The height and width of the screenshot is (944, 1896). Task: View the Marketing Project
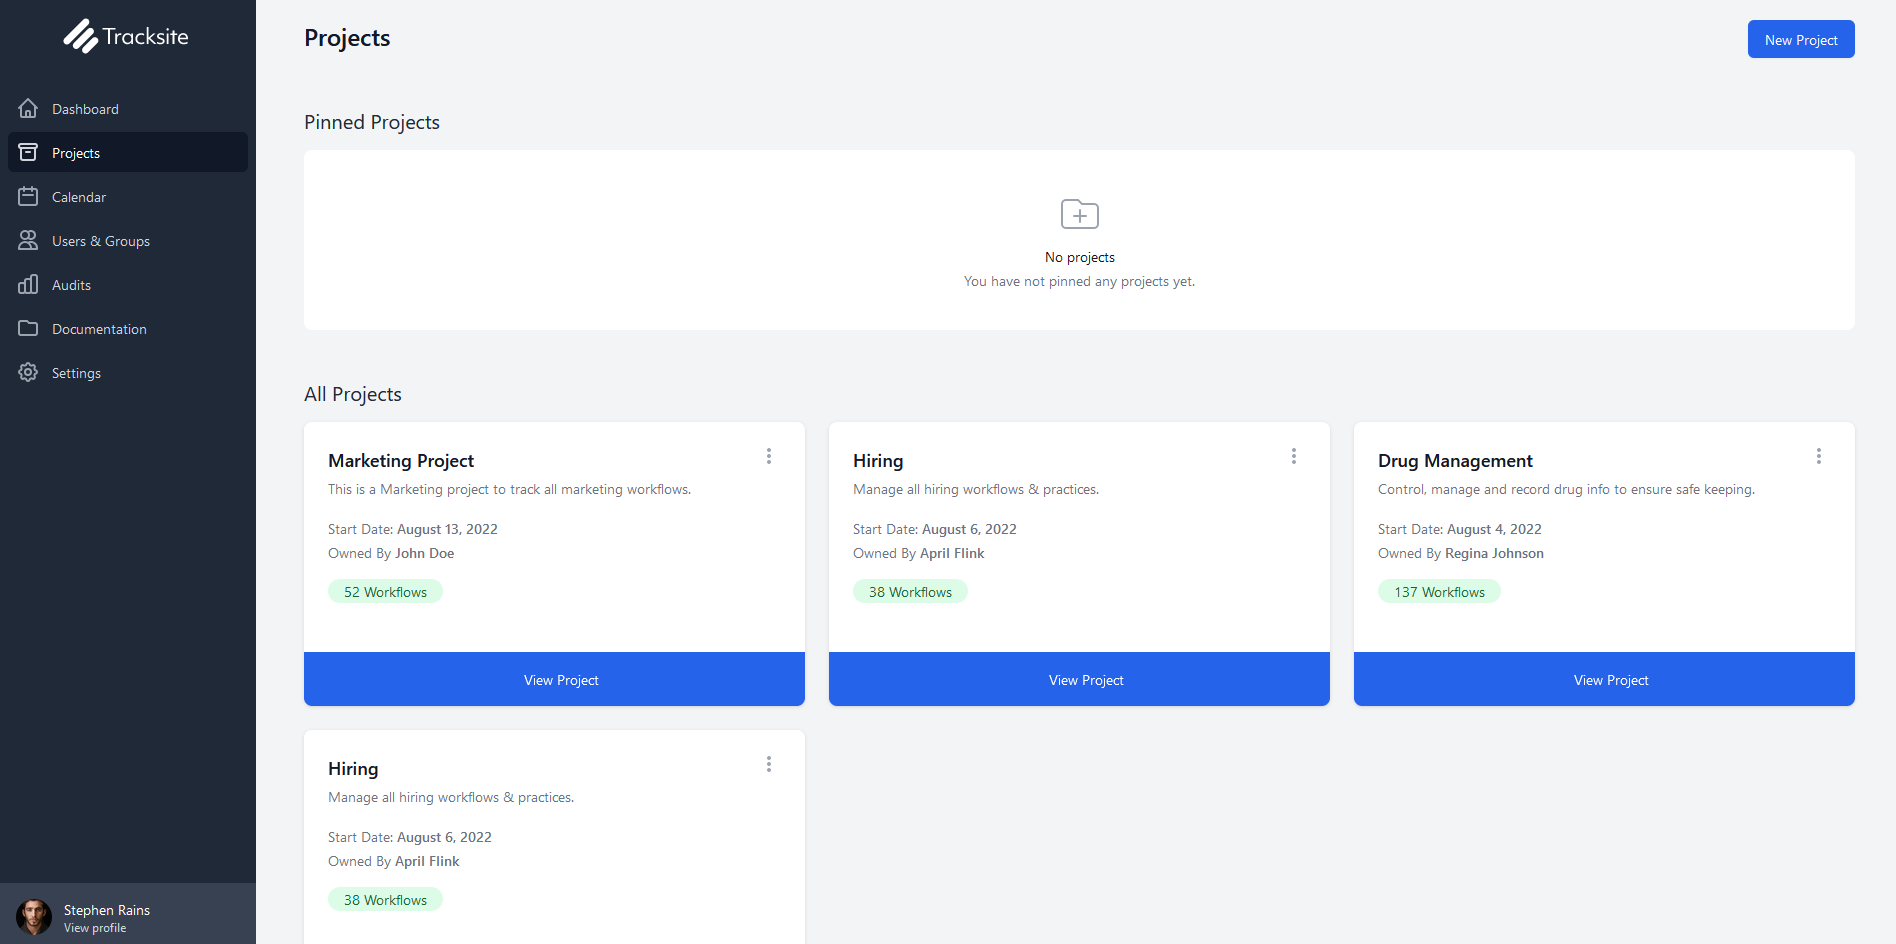click(554, 679)
